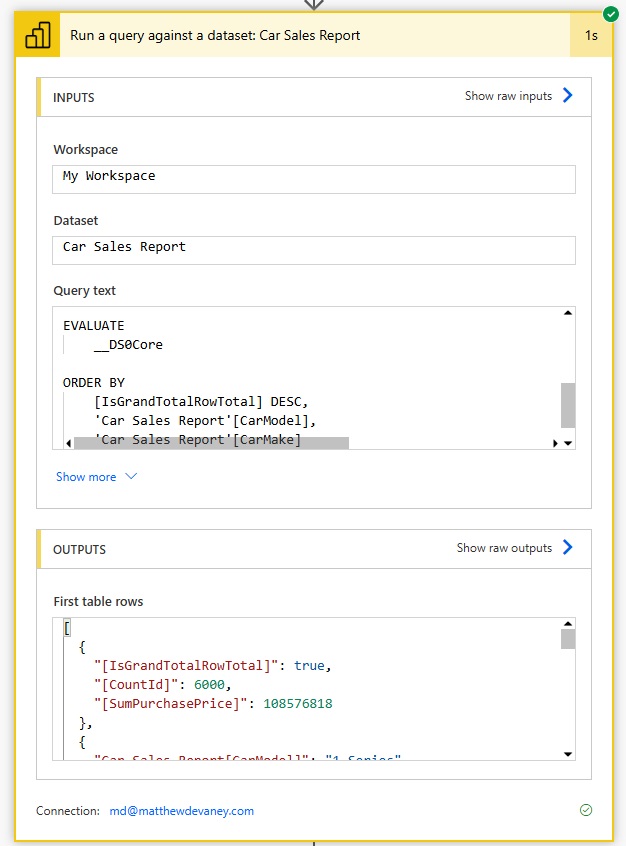Click the query text scroll up arrow
This screenshot has height=846, width=626.
point(568,313)
